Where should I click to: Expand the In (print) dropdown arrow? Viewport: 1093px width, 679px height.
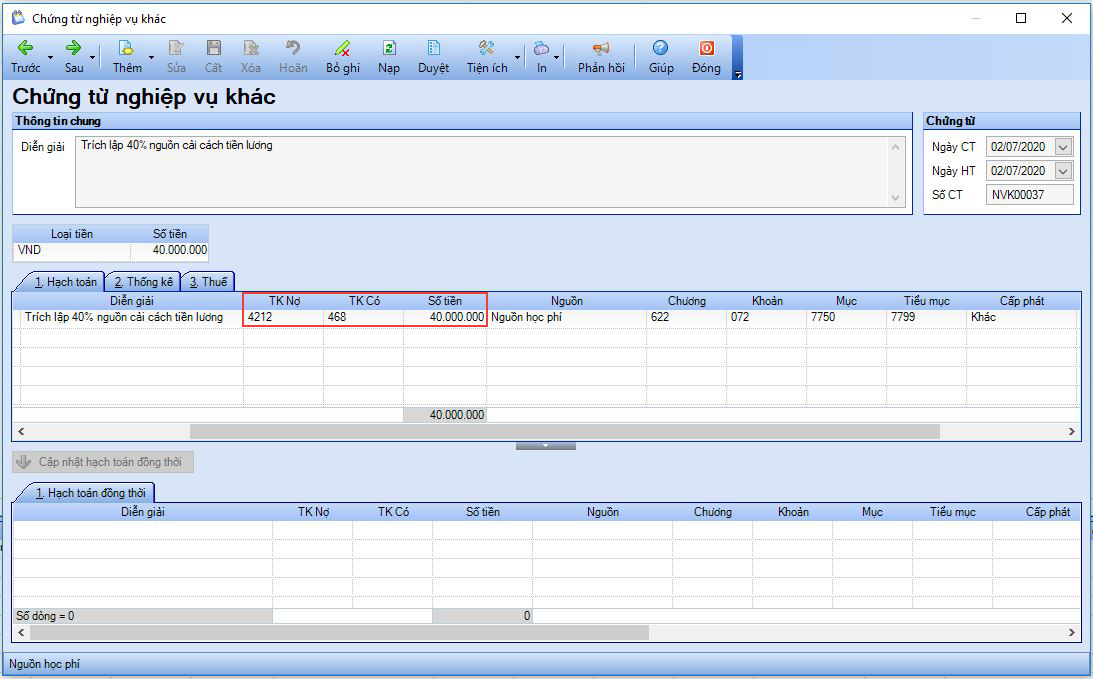coord(557,57)
